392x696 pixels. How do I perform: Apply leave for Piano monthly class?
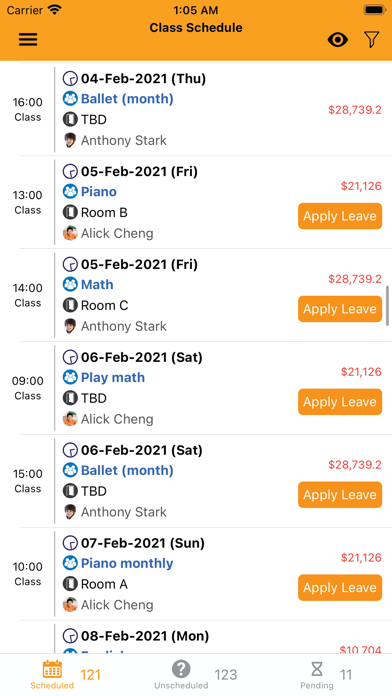tap(340, 588)
